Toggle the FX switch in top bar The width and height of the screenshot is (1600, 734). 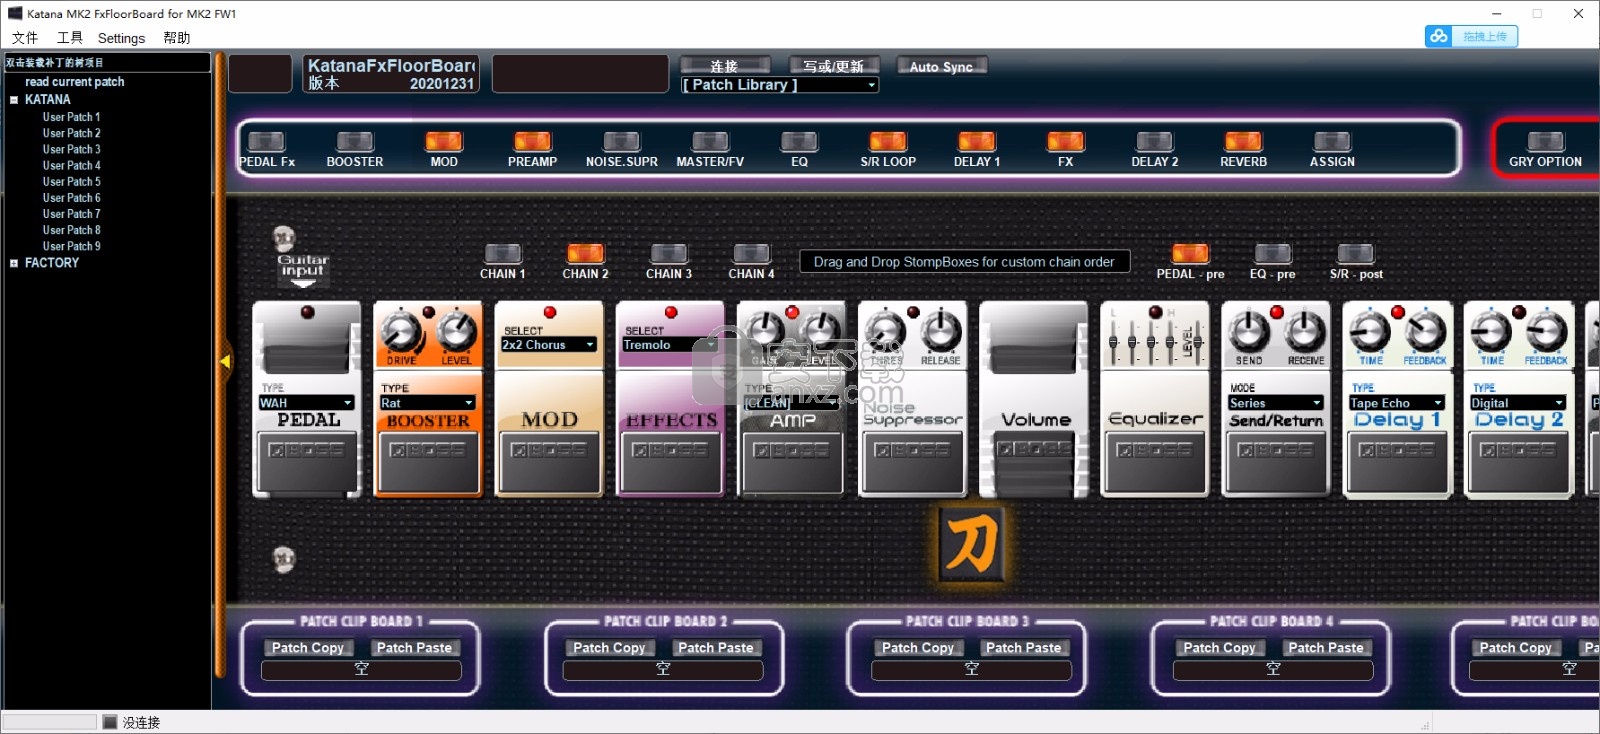1065,142
